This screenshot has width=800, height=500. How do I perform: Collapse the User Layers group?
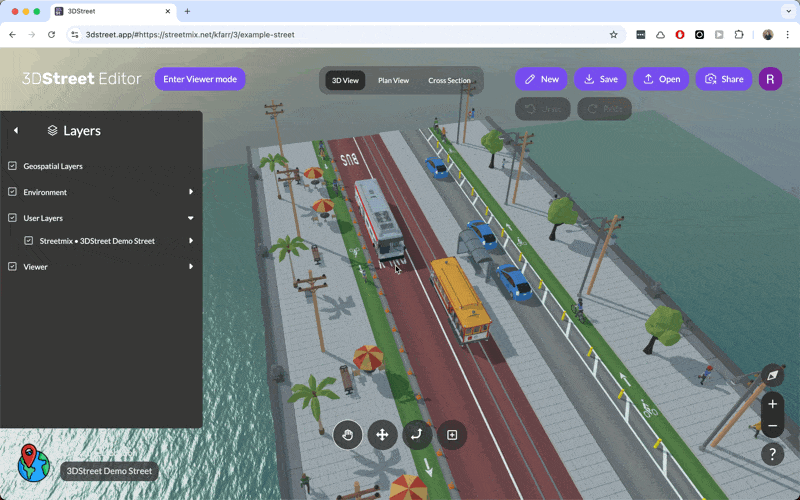point(191,218)
